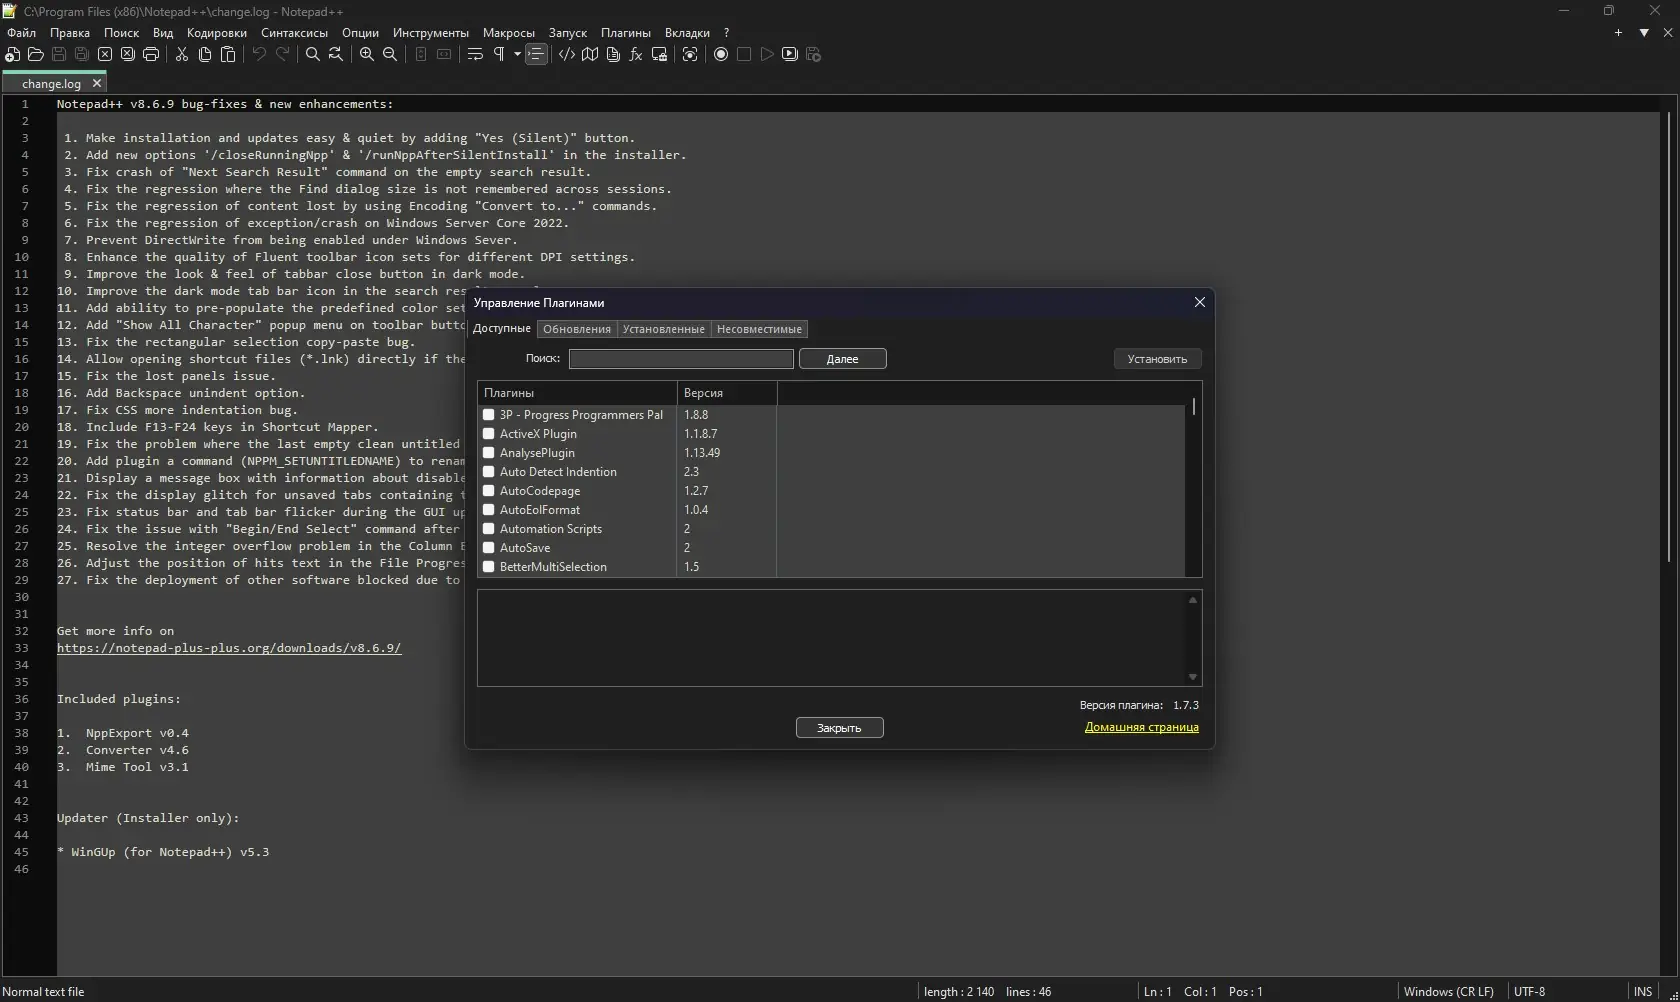The image size is (1680, 1002).
Task: Sort by the Версия column header
Action: coord(727,393)
